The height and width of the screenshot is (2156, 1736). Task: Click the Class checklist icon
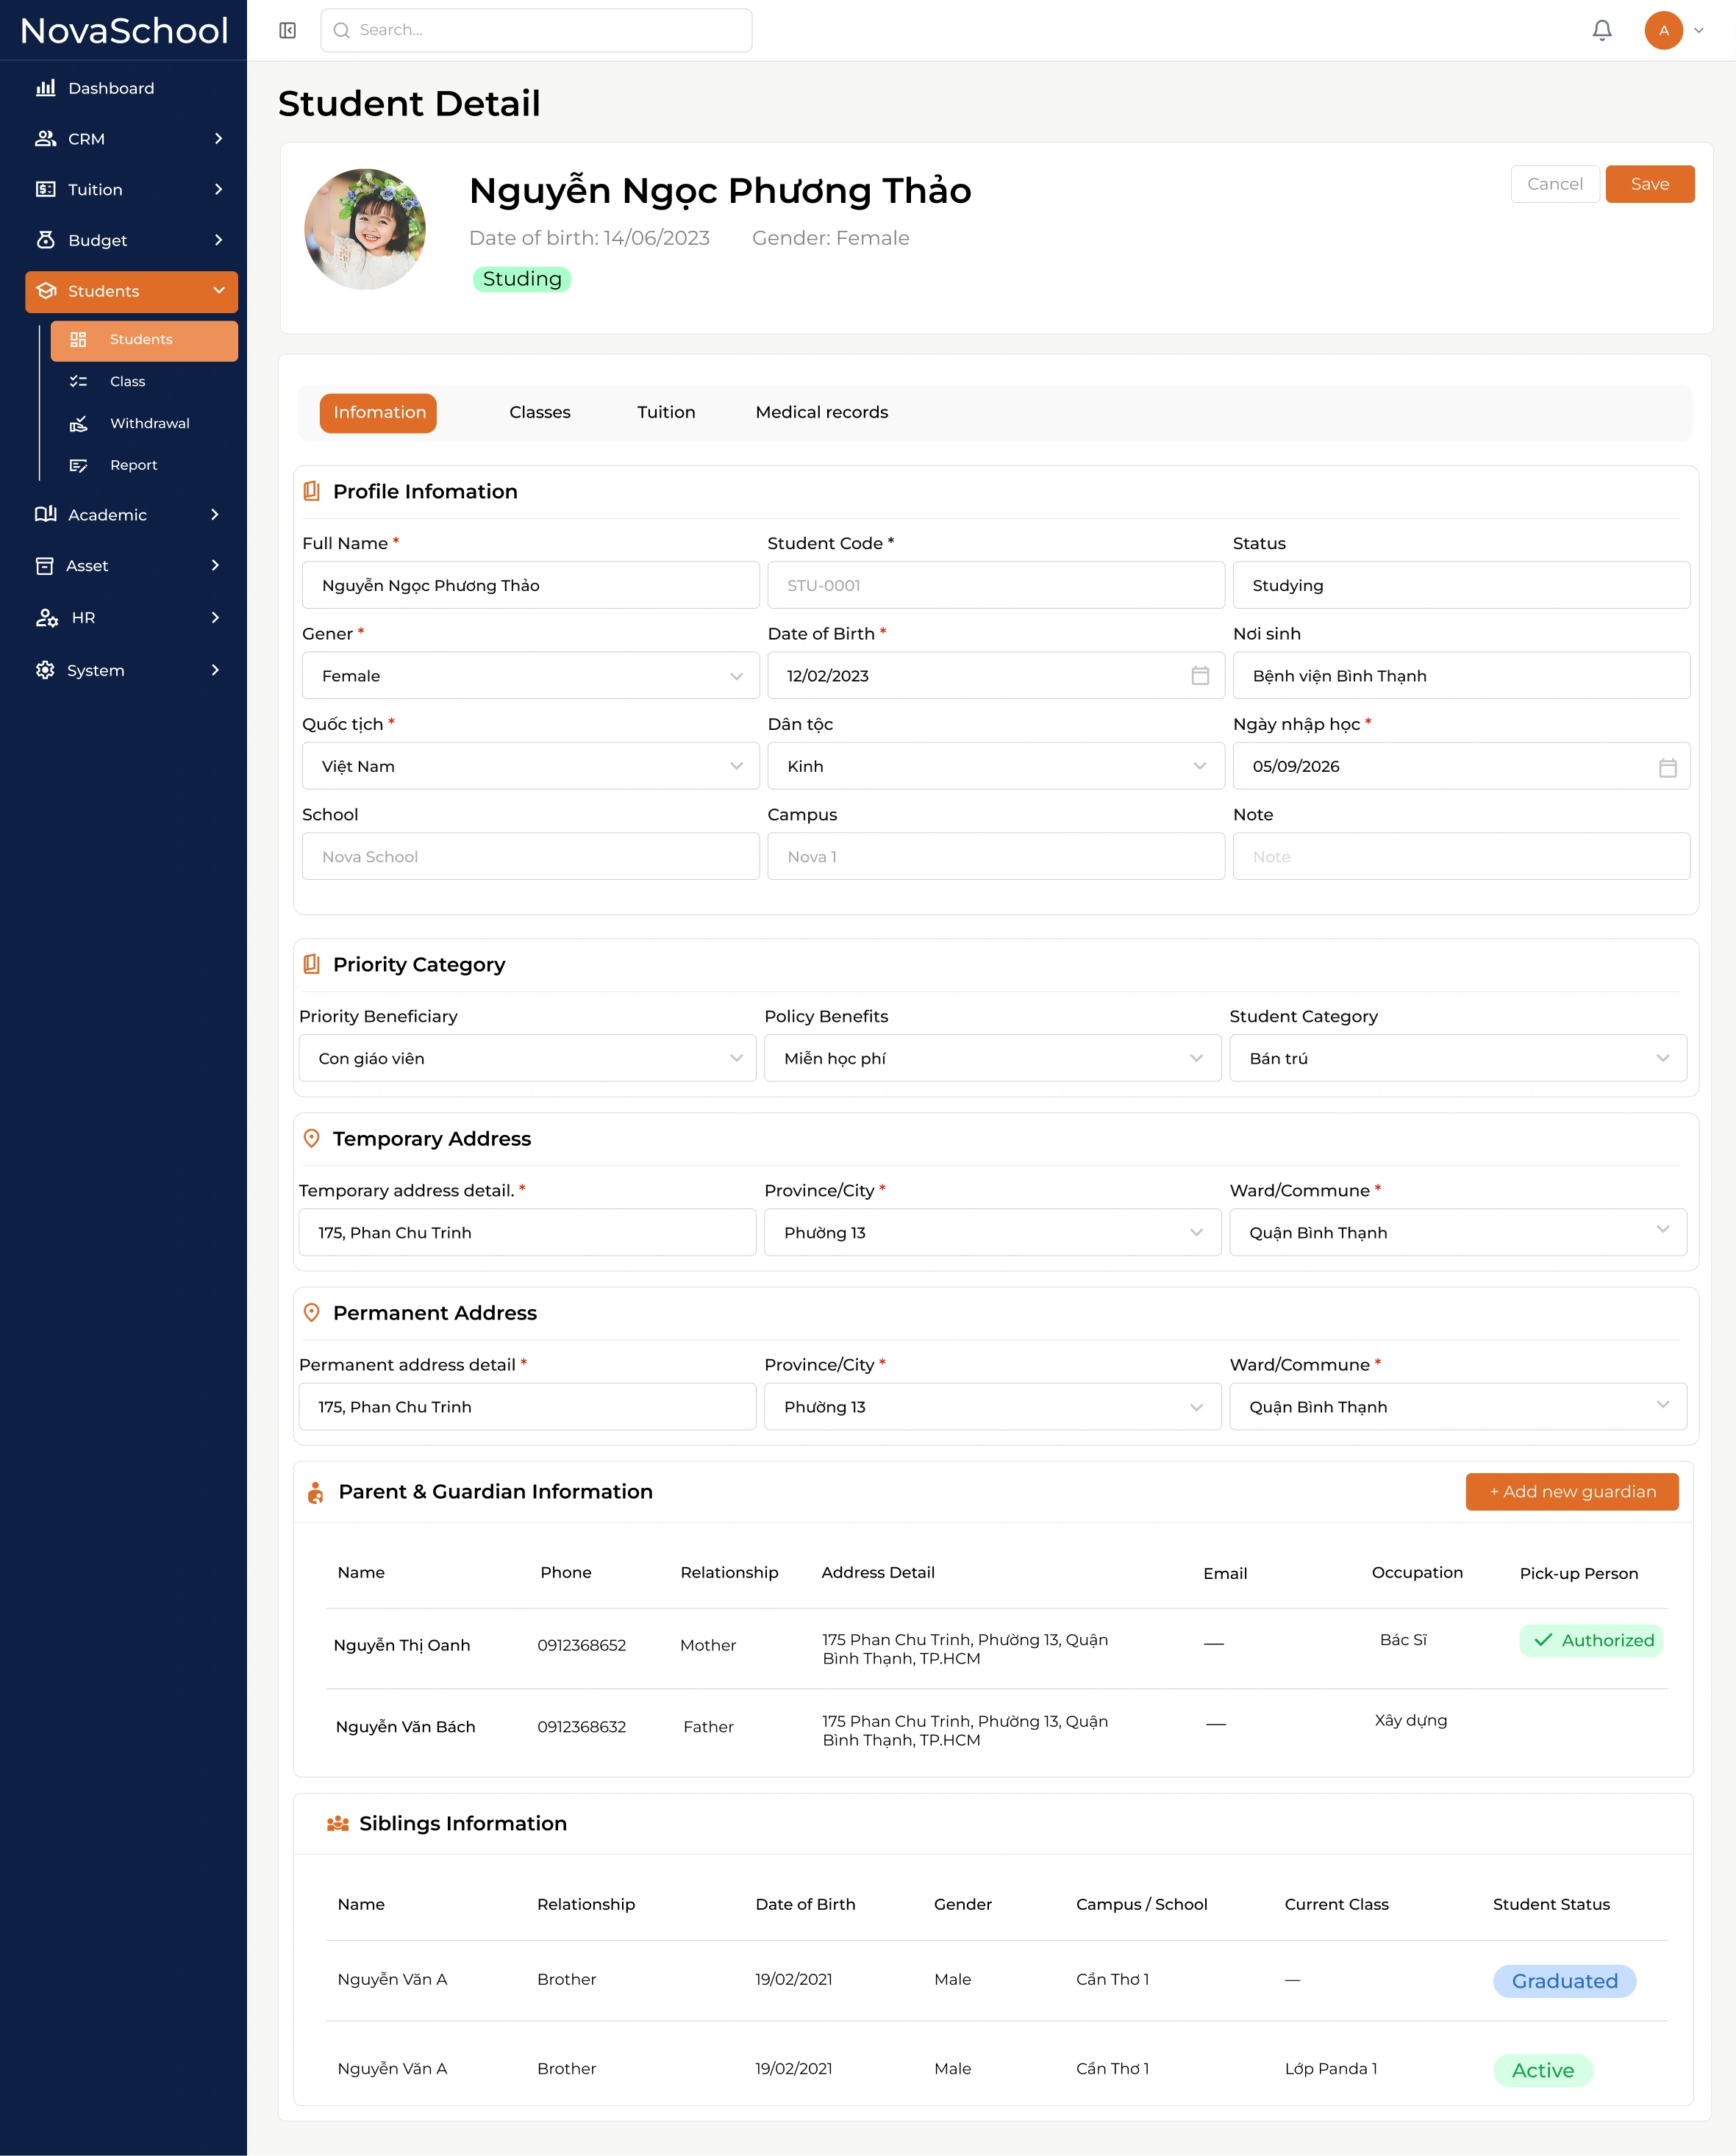[x=78, y=381]
